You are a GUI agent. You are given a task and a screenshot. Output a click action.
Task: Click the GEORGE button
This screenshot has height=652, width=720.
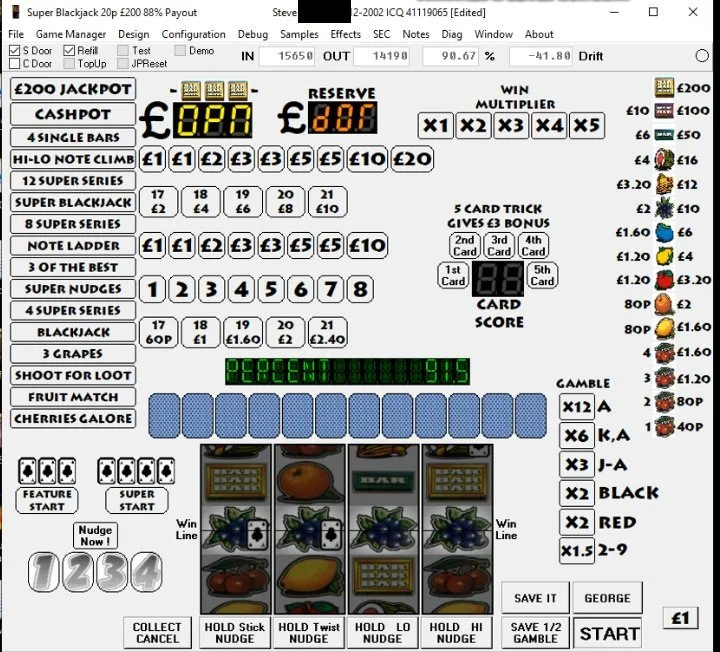click(608, 598)
